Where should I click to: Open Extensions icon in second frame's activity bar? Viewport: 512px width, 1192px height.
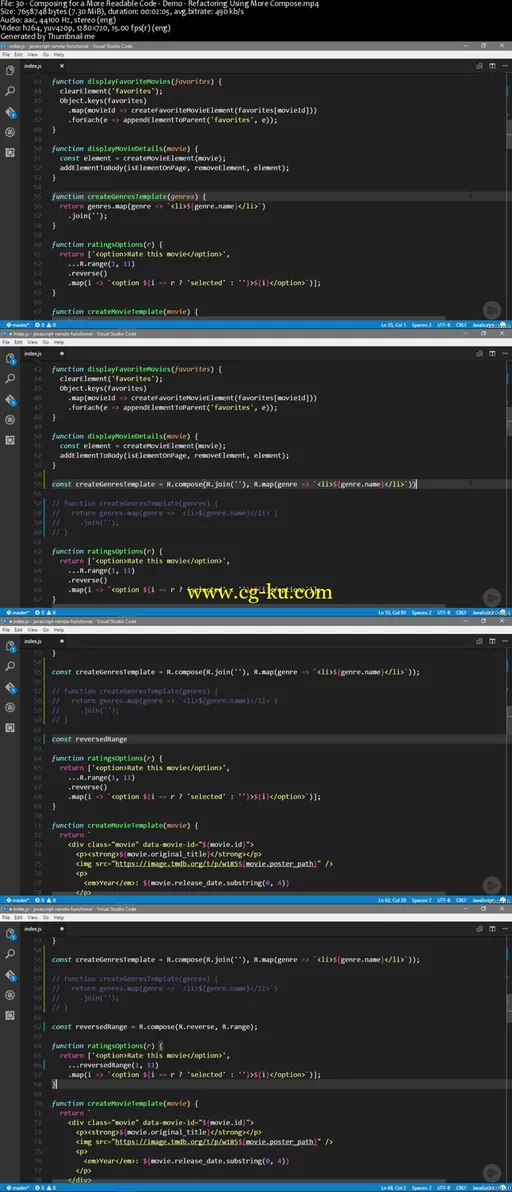[10, 439]
